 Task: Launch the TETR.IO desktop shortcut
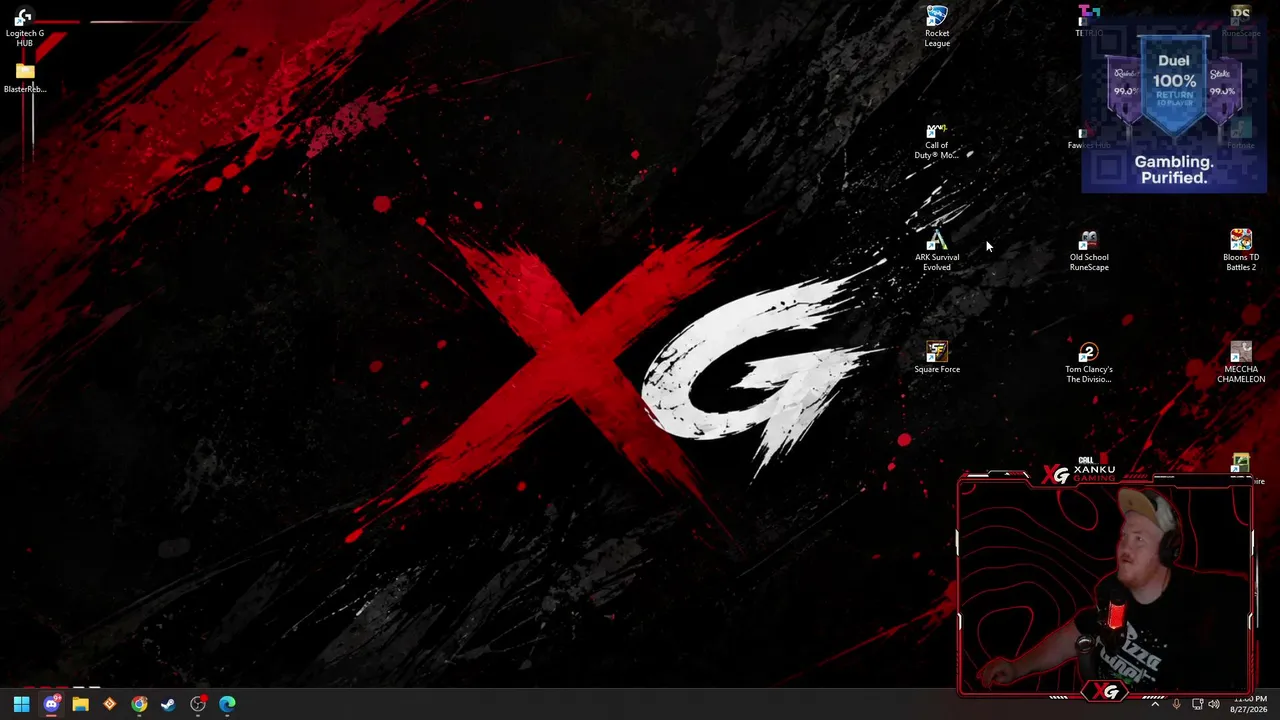[1088, 22]
